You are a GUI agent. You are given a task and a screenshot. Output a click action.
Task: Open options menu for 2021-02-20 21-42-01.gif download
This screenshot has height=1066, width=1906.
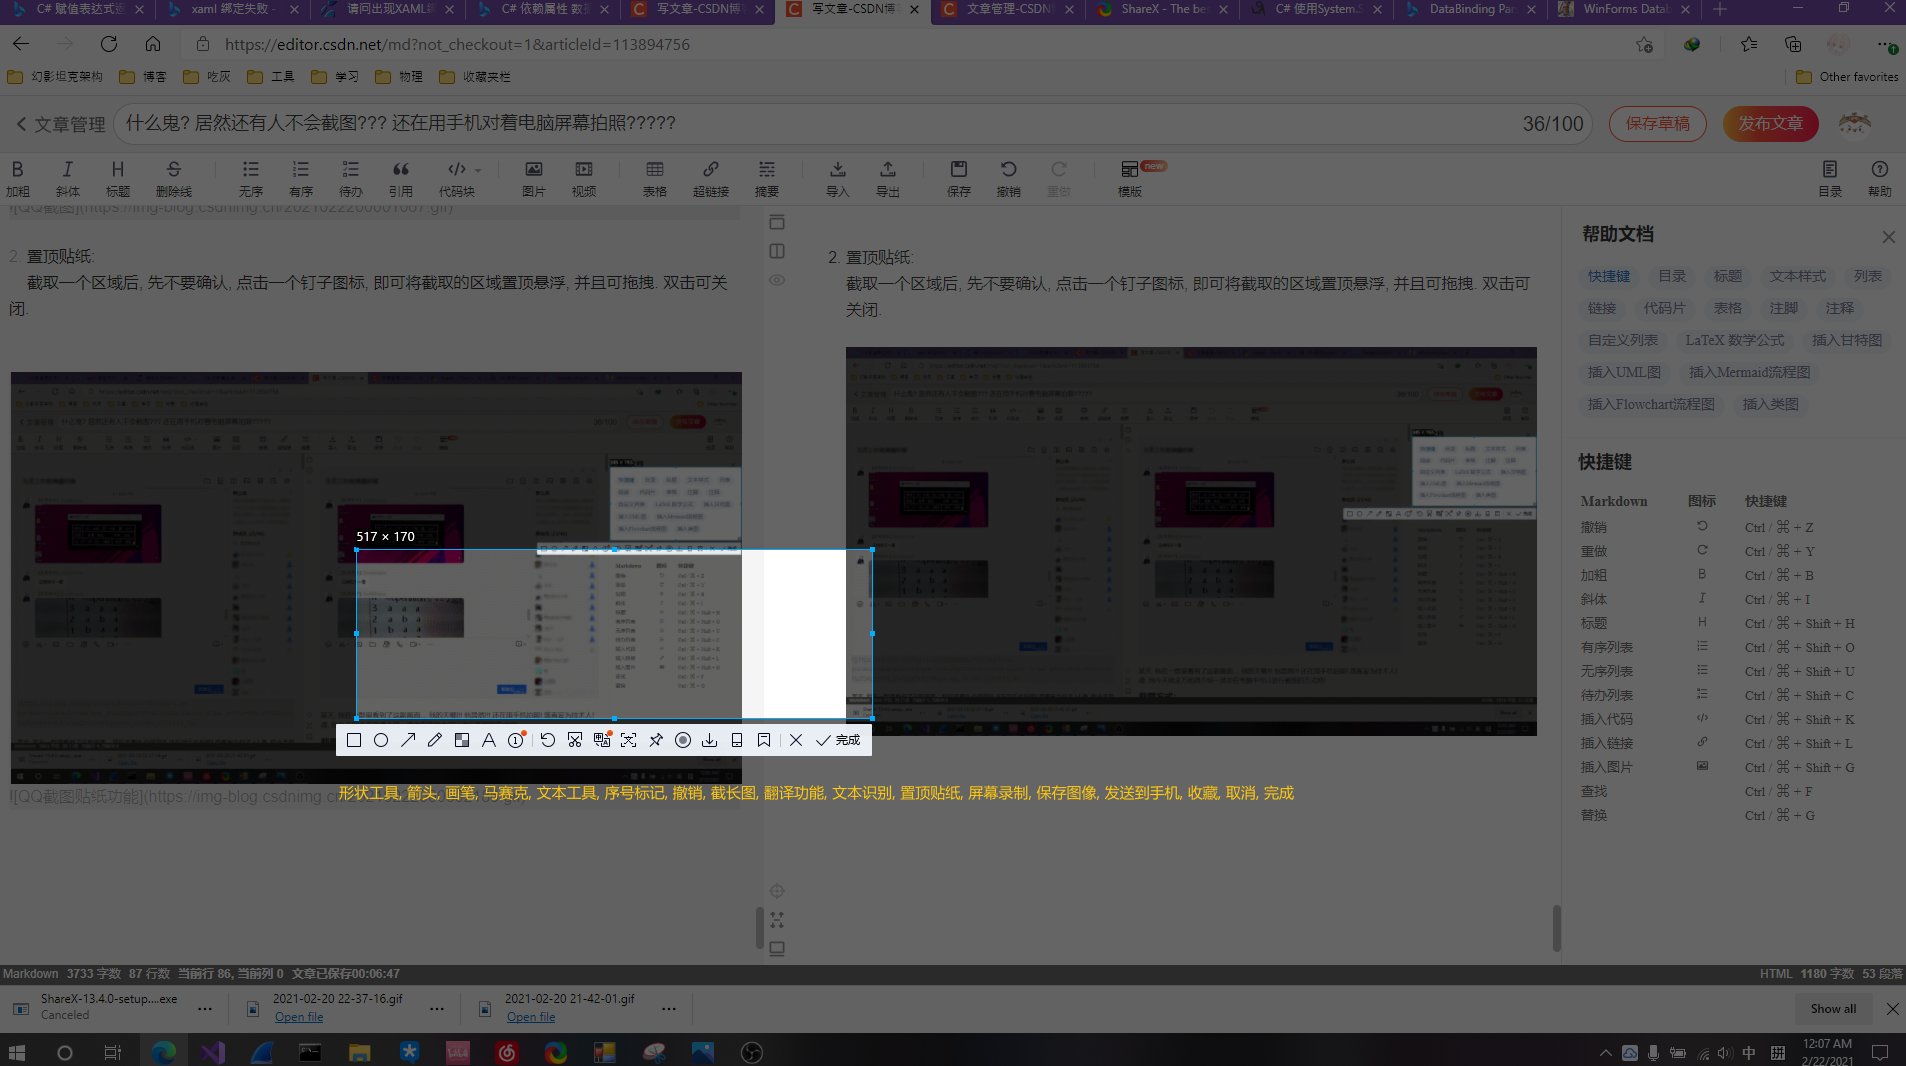coord(669,1008)
